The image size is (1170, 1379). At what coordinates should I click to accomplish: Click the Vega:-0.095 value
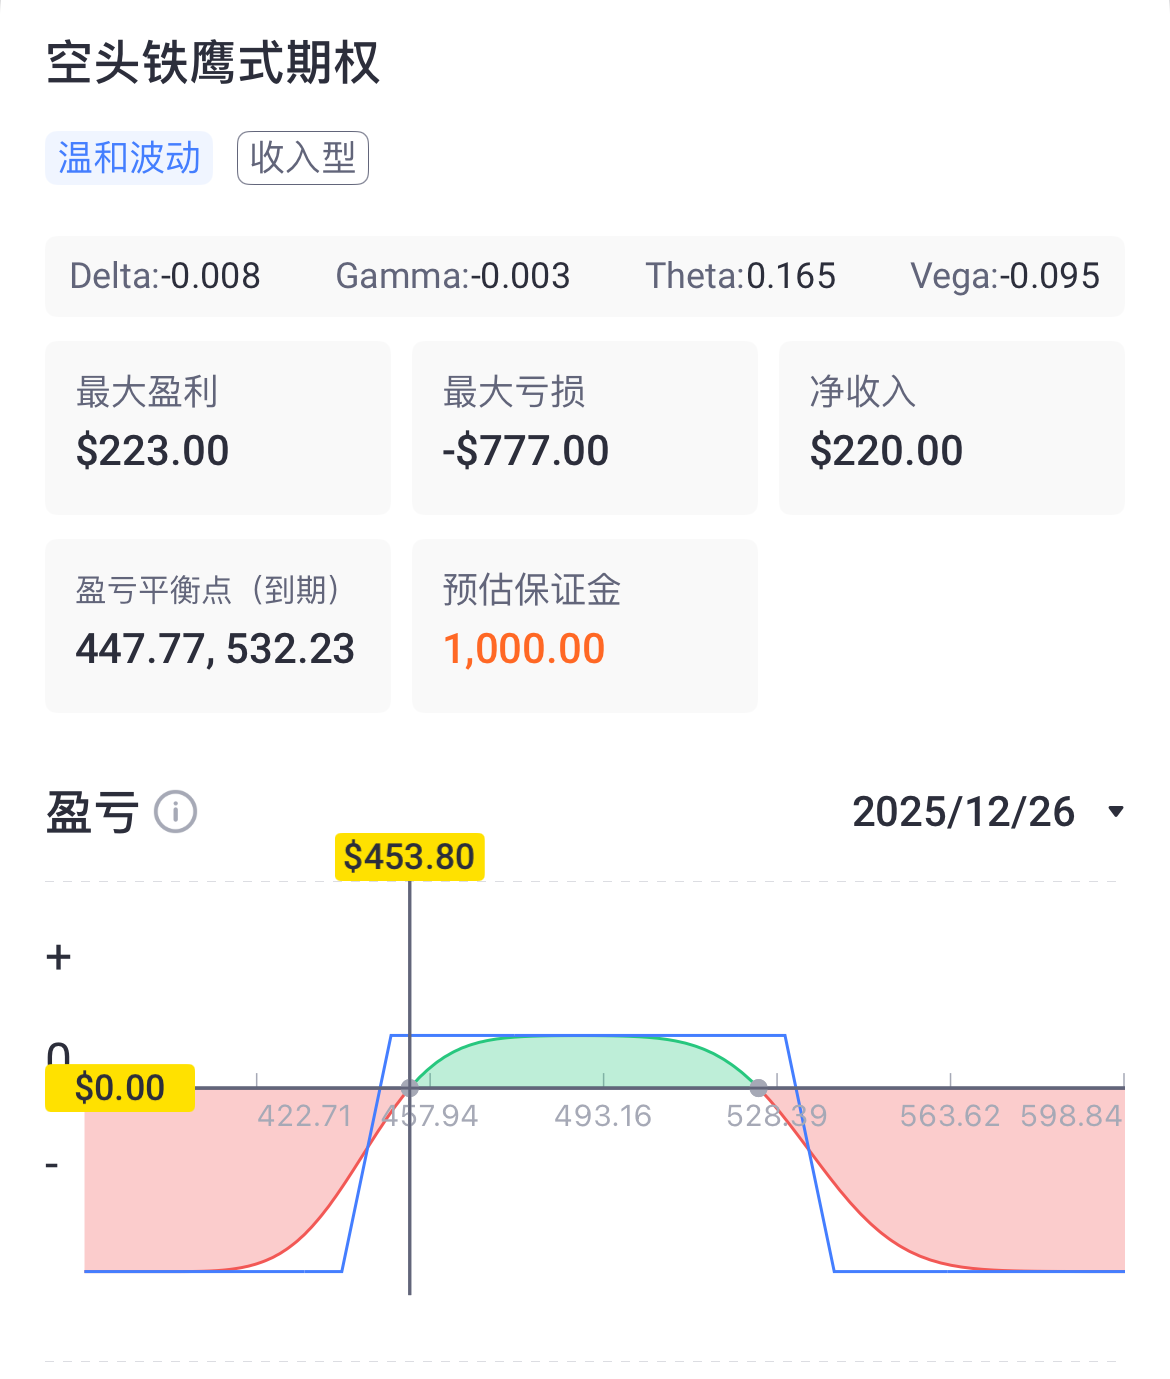click(x=1004, y=276)
